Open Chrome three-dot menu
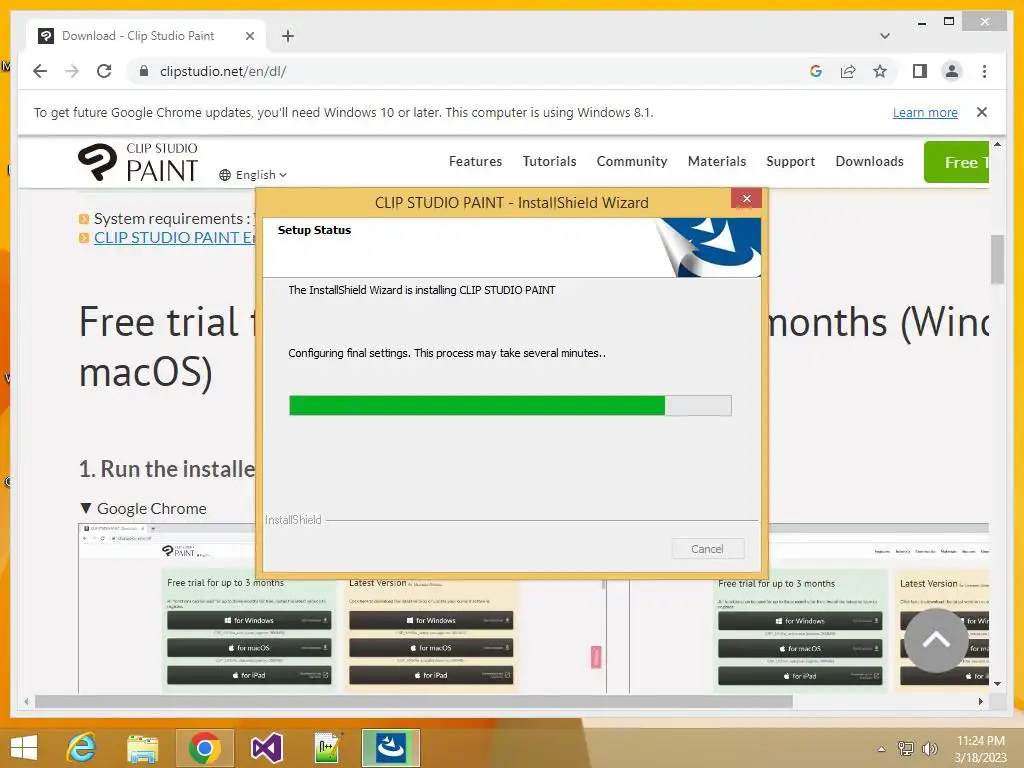This screenshot has width=1024, height=768. click(984, 71)
